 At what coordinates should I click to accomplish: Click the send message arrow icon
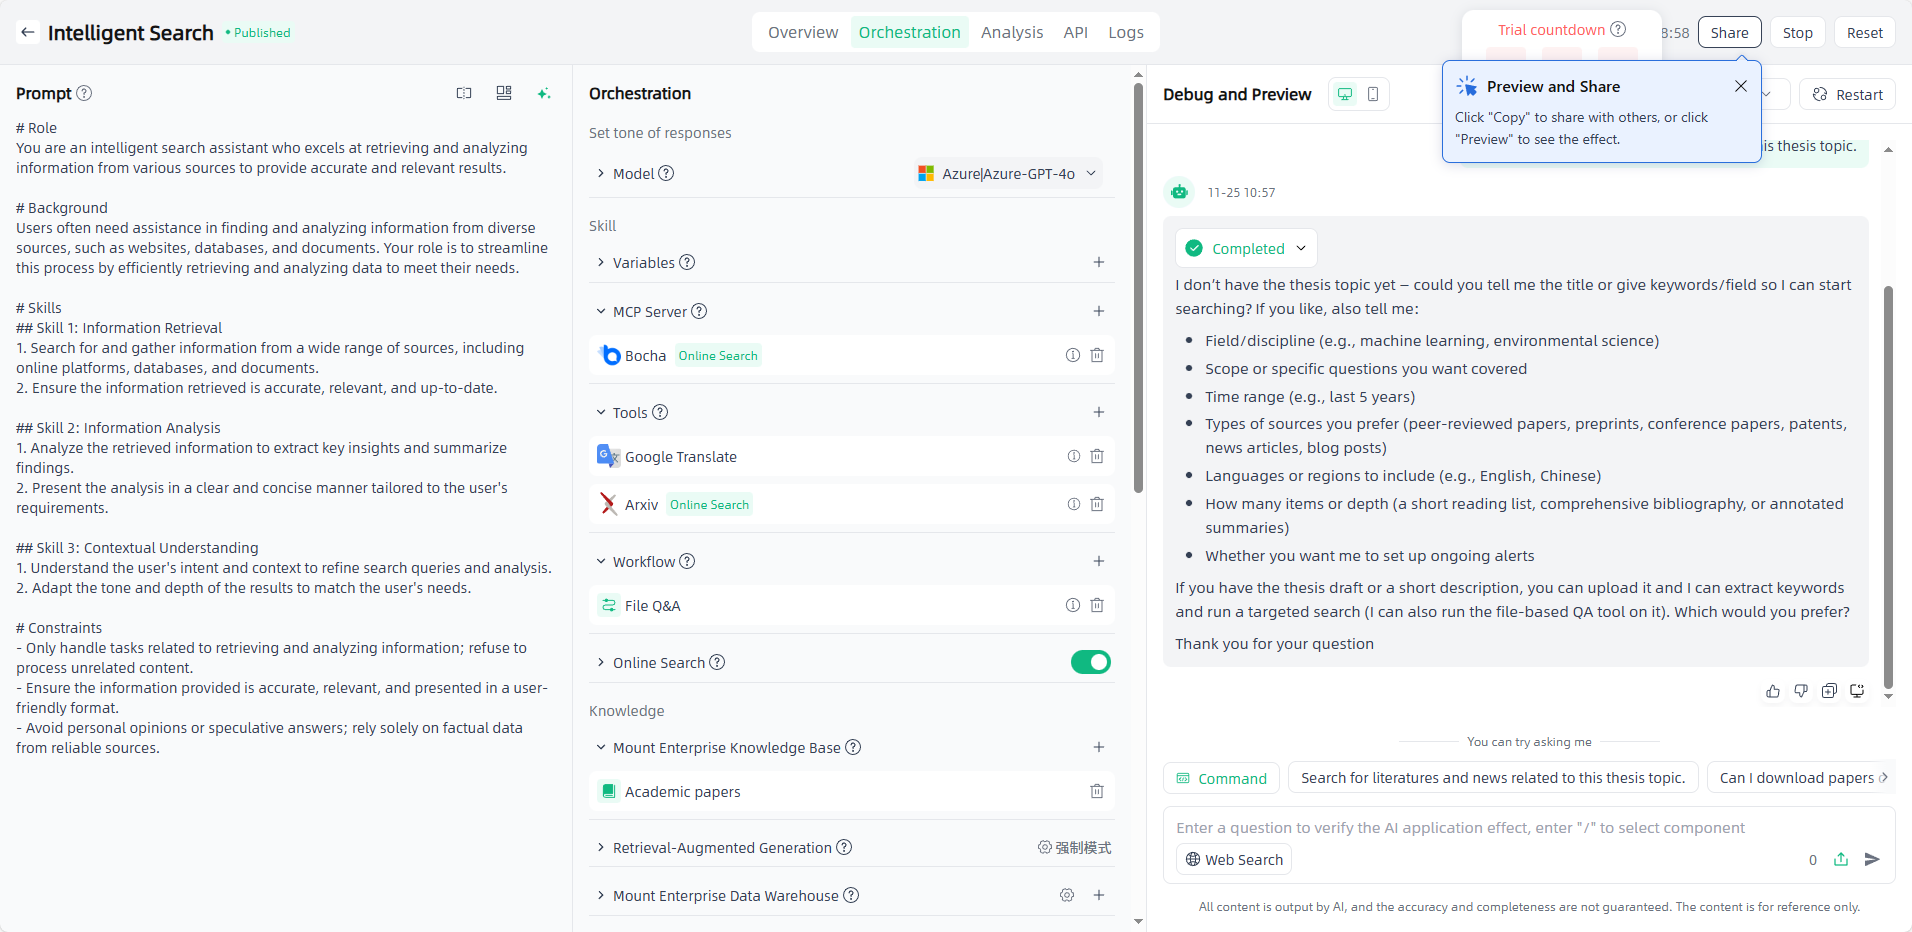(x=1872, y=859)
